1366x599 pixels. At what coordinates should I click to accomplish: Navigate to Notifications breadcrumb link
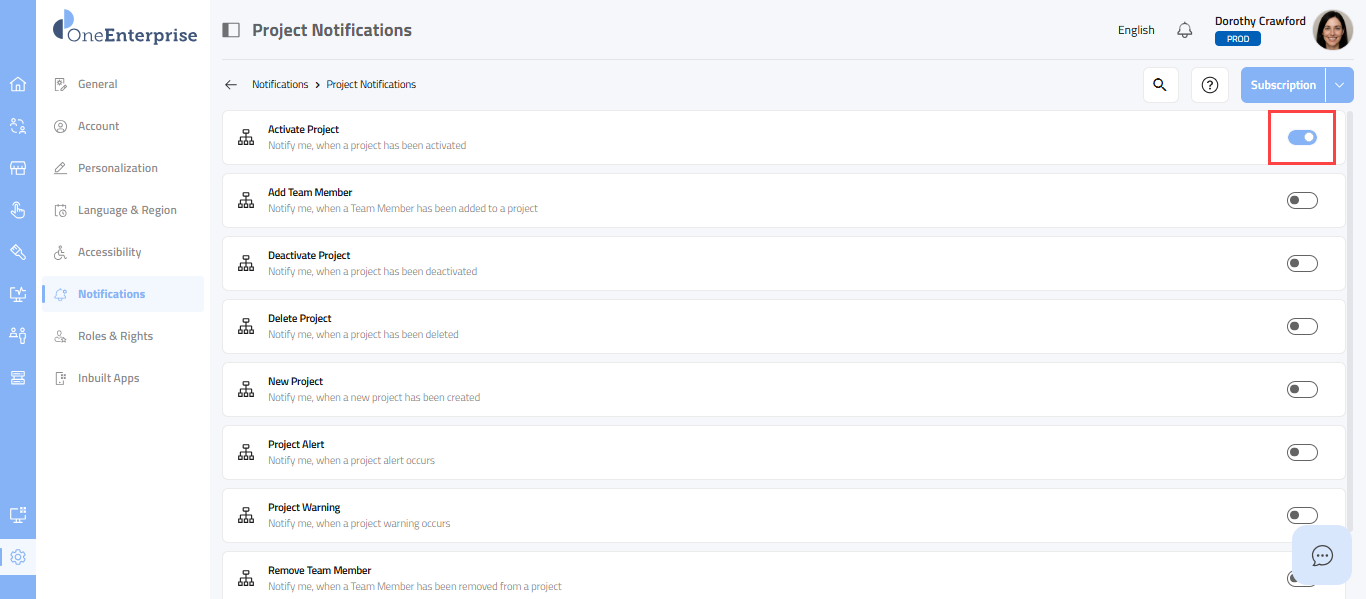(x=280, y=85)
